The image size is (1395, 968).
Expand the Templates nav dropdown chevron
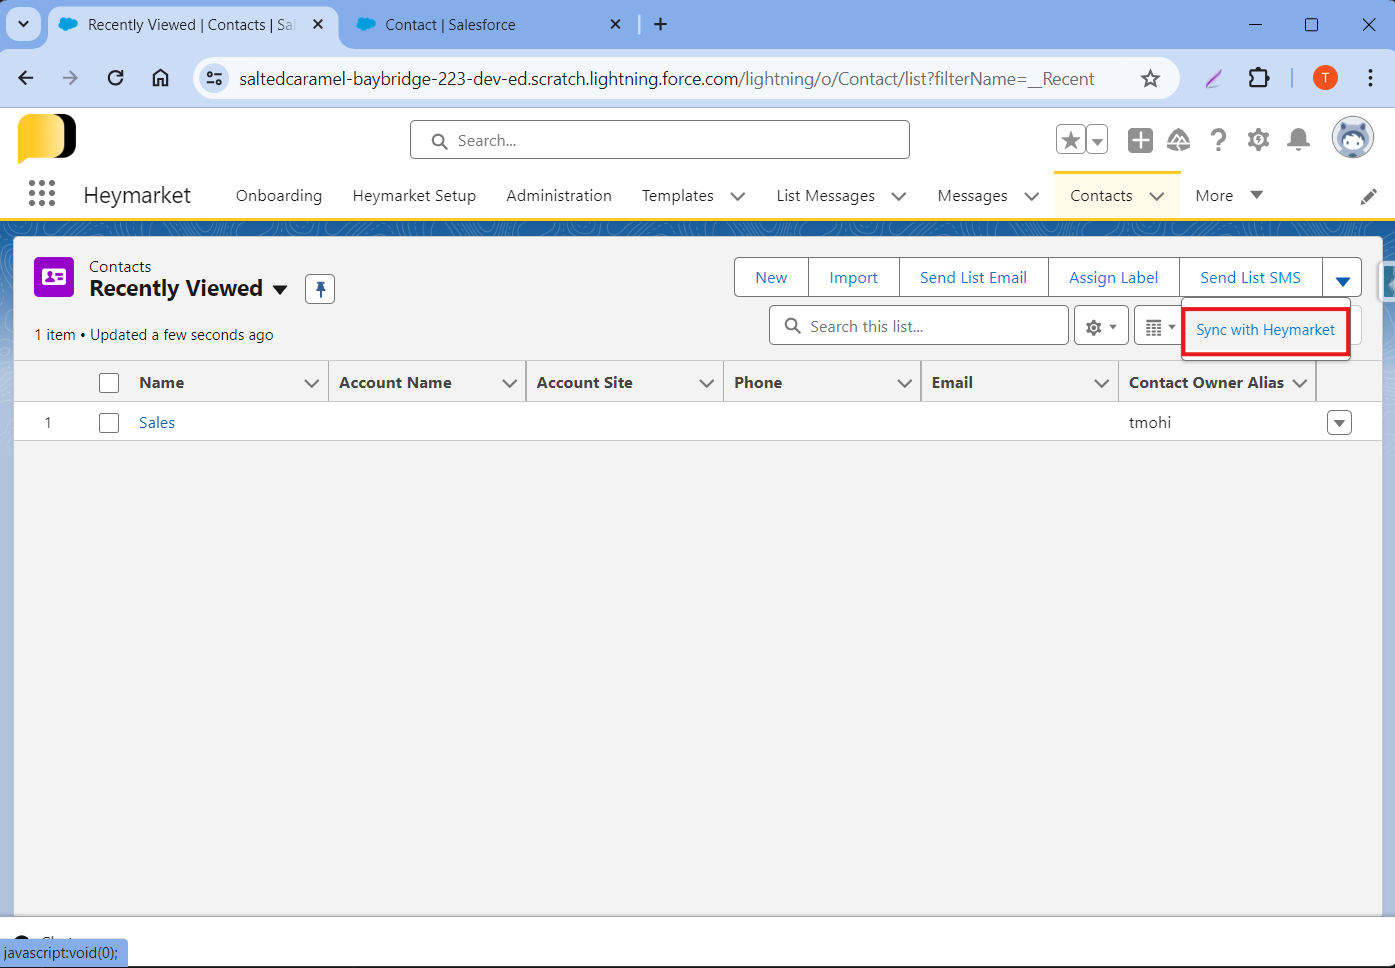[x=738, y=196]
